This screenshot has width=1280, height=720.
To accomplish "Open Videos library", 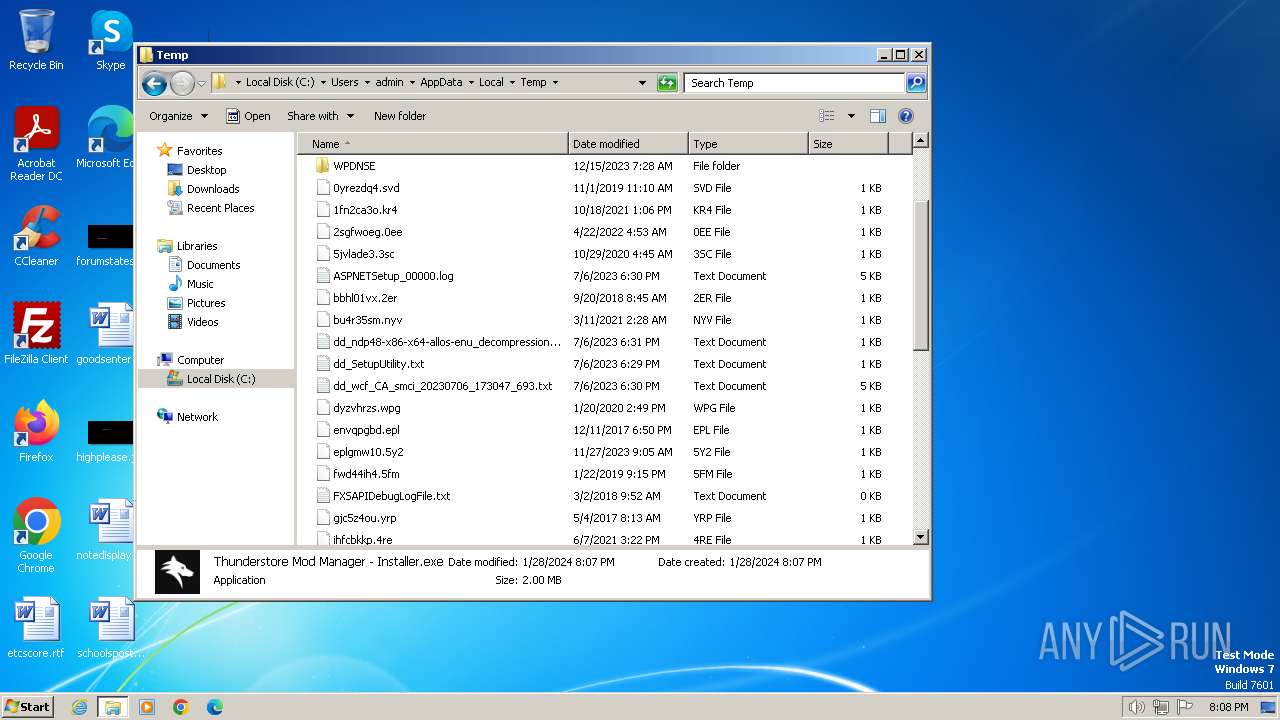I will pos(202,322).
